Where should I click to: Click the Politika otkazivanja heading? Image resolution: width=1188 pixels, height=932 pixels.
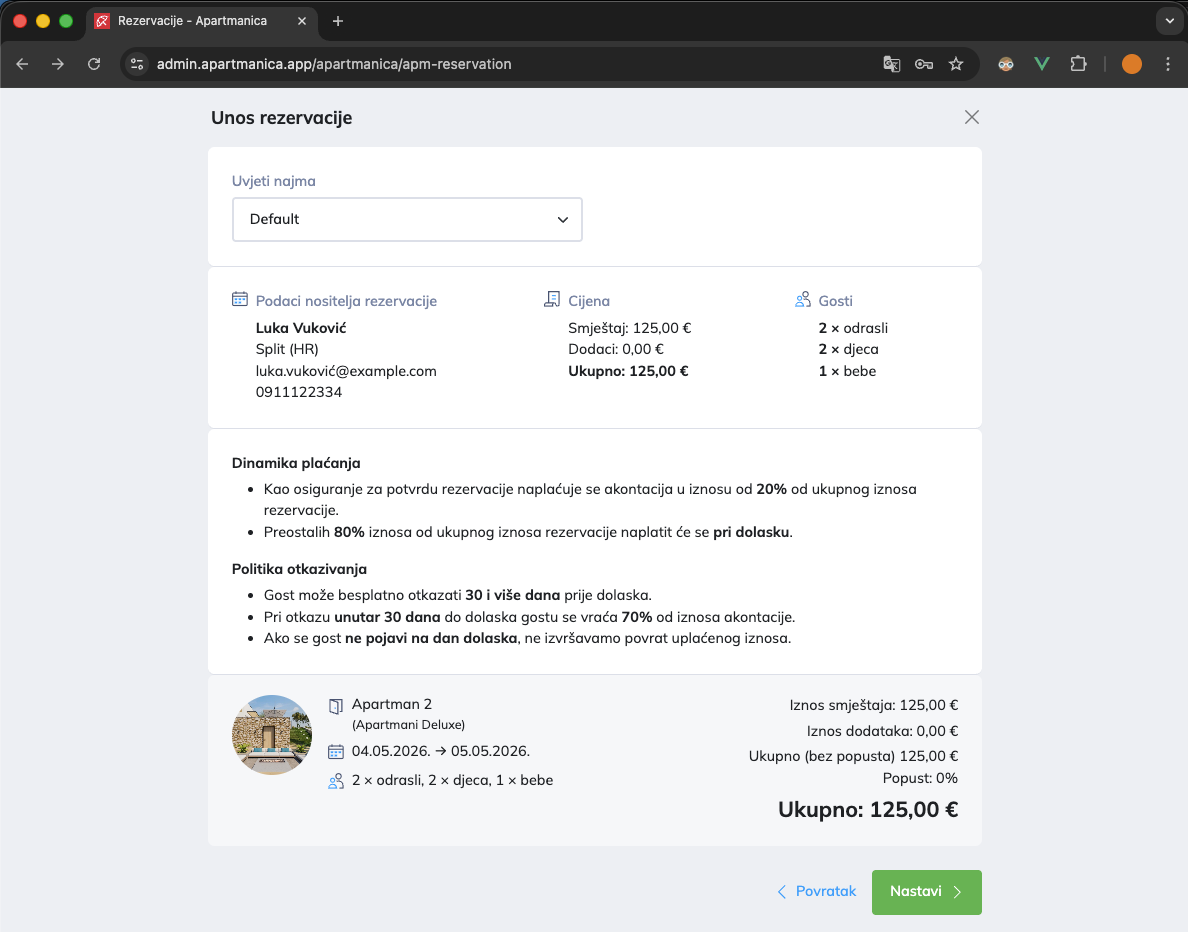pos(299,569)
